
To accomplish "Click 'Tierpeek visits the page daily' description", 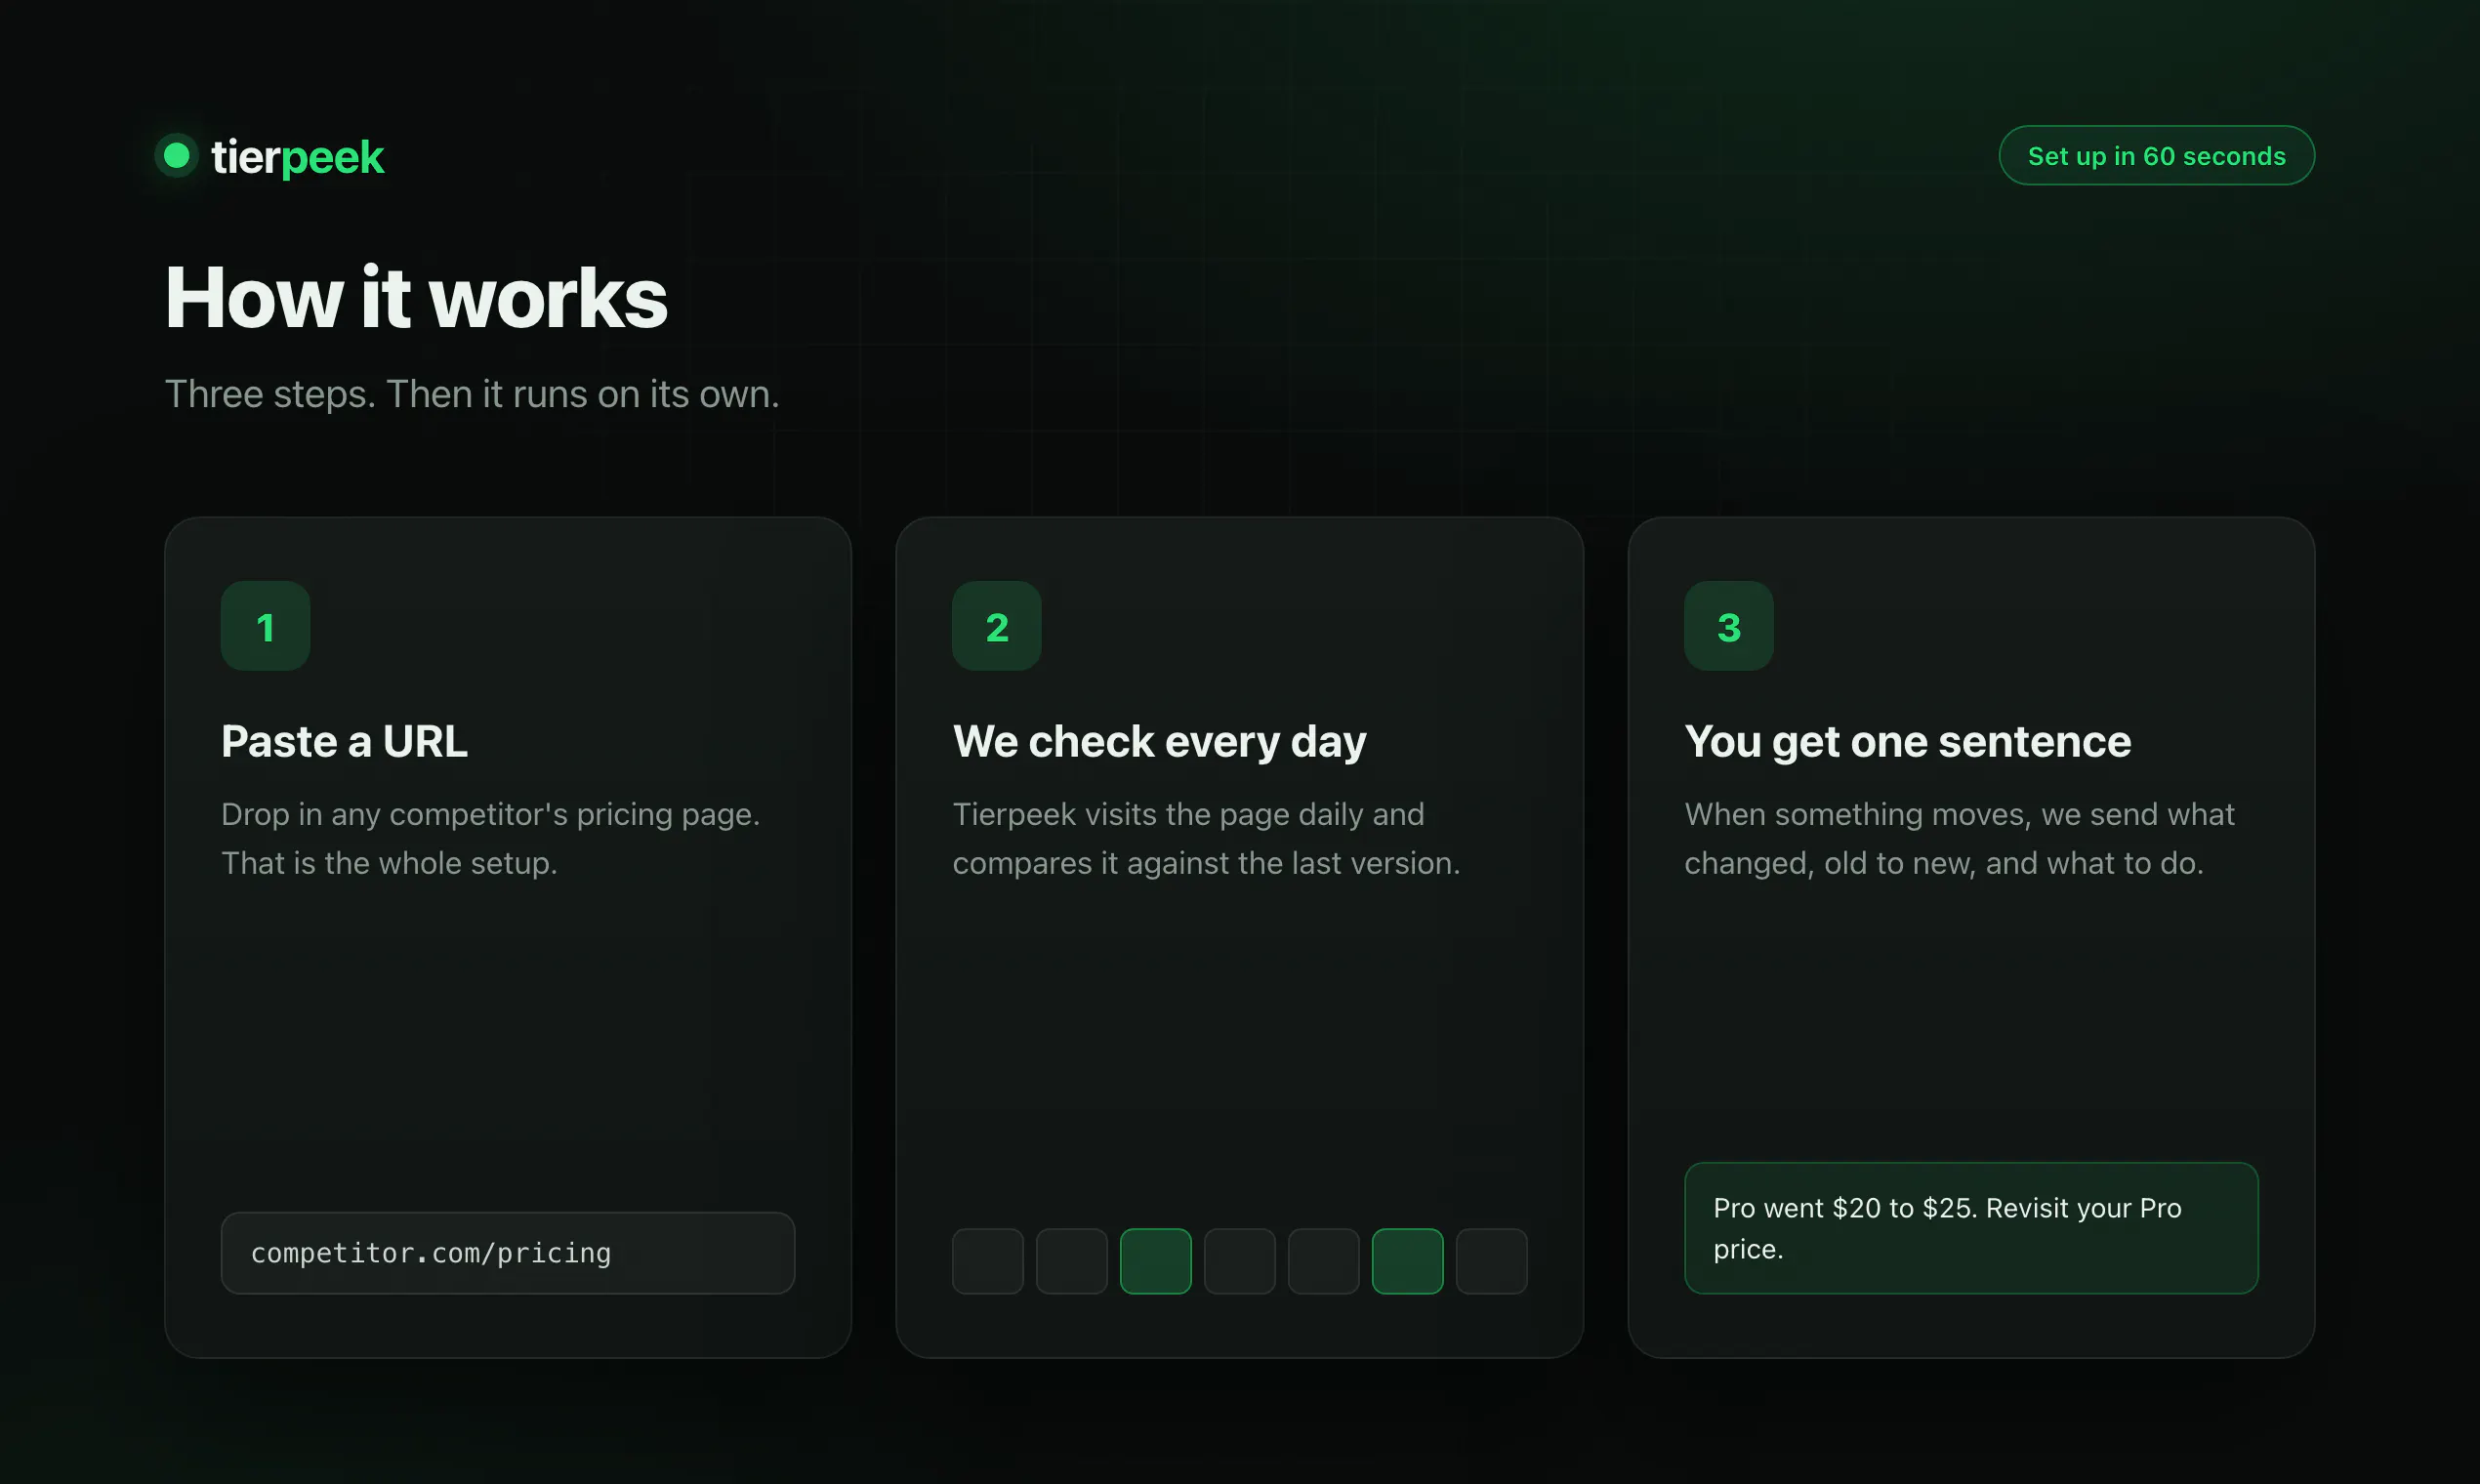I will tap(1206, 838).
